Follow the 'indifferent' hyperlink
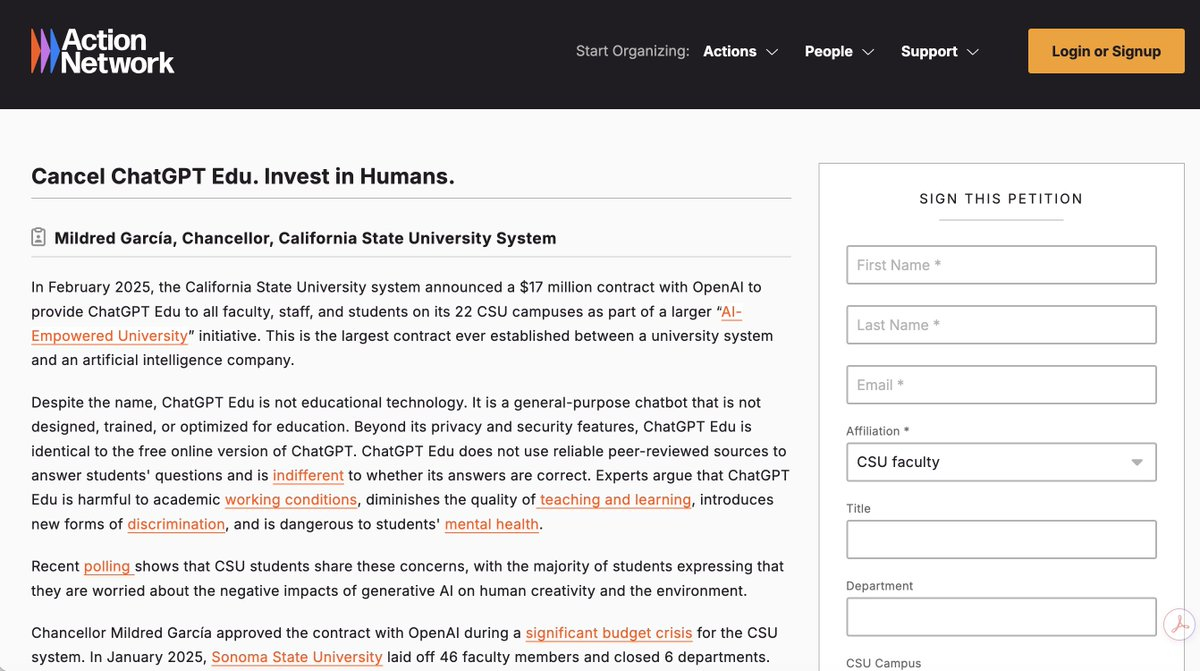 pos(308,475)
